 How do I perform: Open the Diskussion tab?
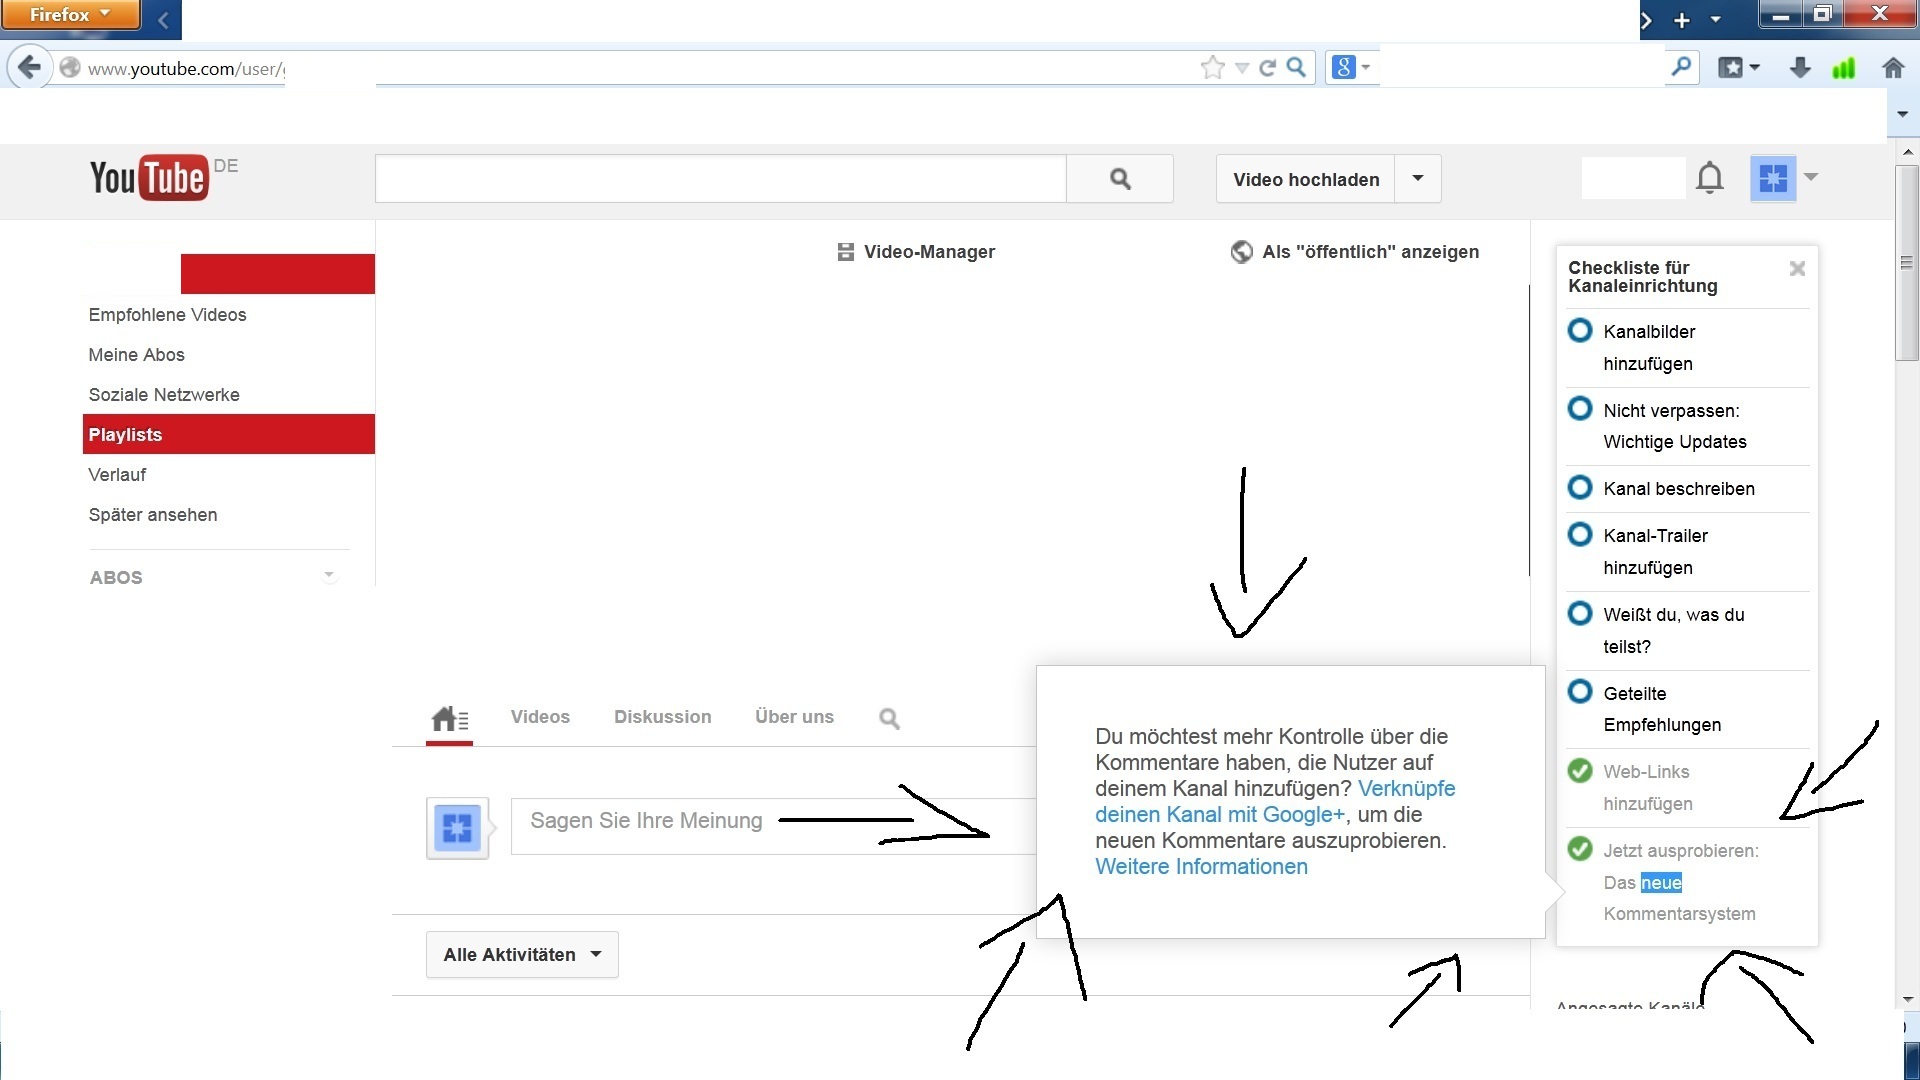(662, 717)
